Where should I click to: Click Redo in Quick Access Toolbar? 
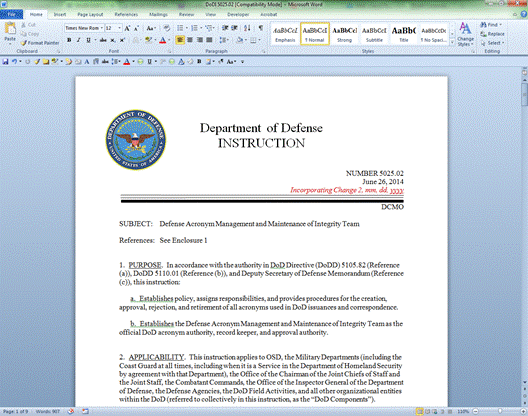click(28, 62)
